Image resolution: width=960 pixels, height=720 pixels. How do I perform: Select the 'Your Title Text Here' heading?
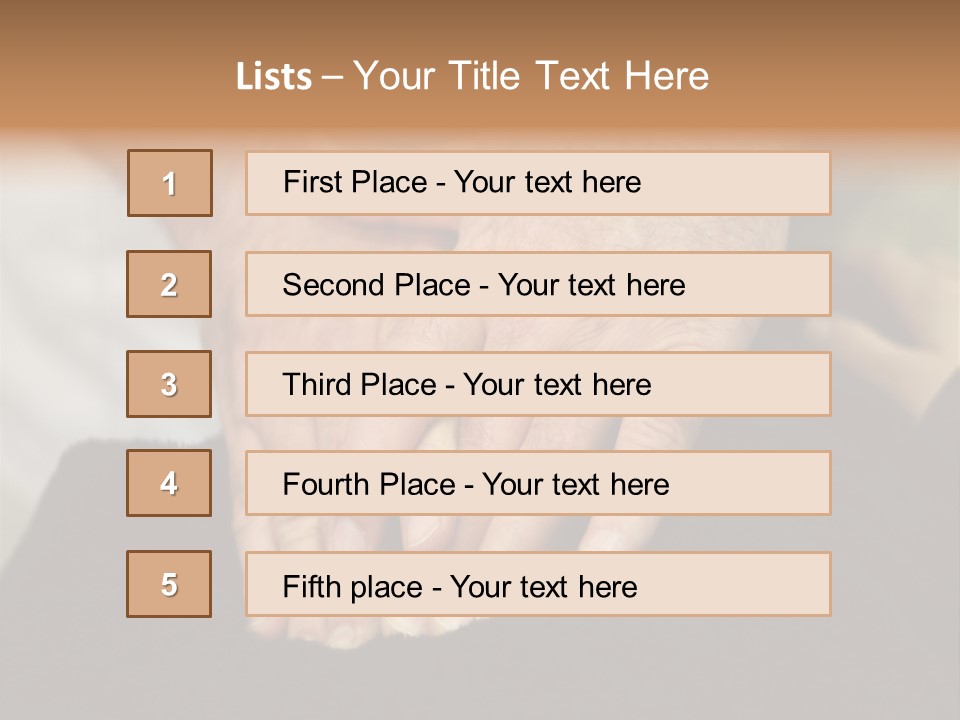[531, 76]
